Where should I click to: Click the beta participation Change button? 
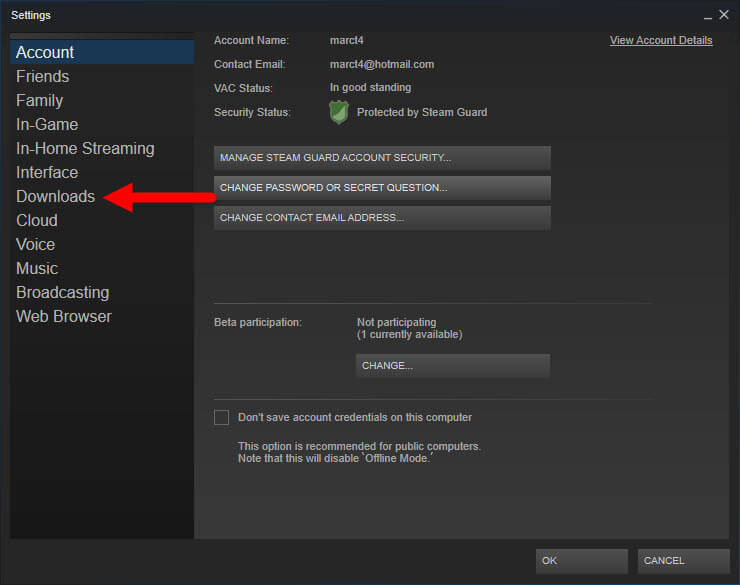coord(453,366)
